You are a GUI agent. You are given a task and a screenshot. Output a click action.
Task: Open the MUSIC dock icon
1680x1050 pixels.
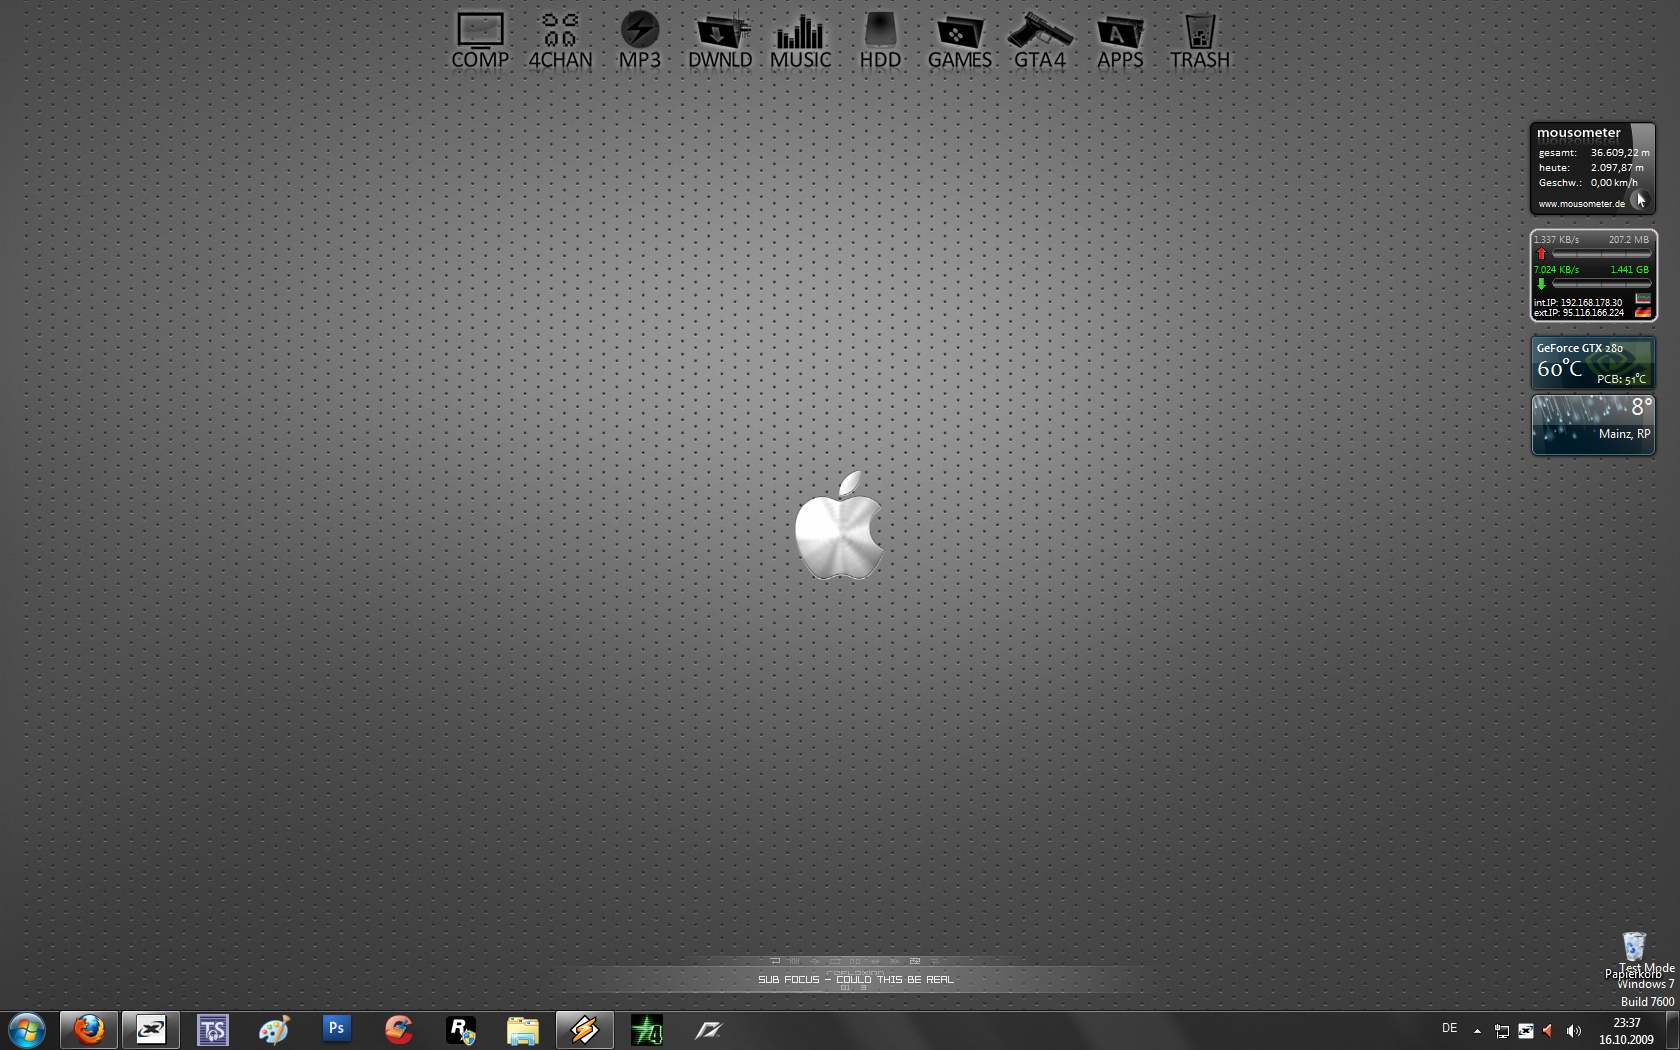pos(800,40)
